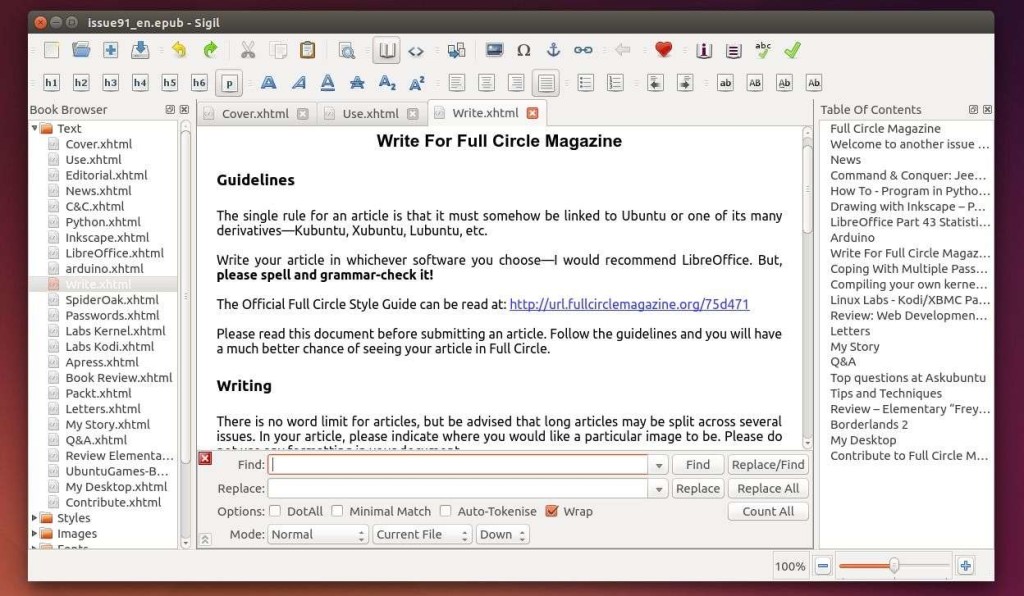Zoom out with the minus button
The width and height of the screenshot is (1024, 596).
(x=823, y=566)
